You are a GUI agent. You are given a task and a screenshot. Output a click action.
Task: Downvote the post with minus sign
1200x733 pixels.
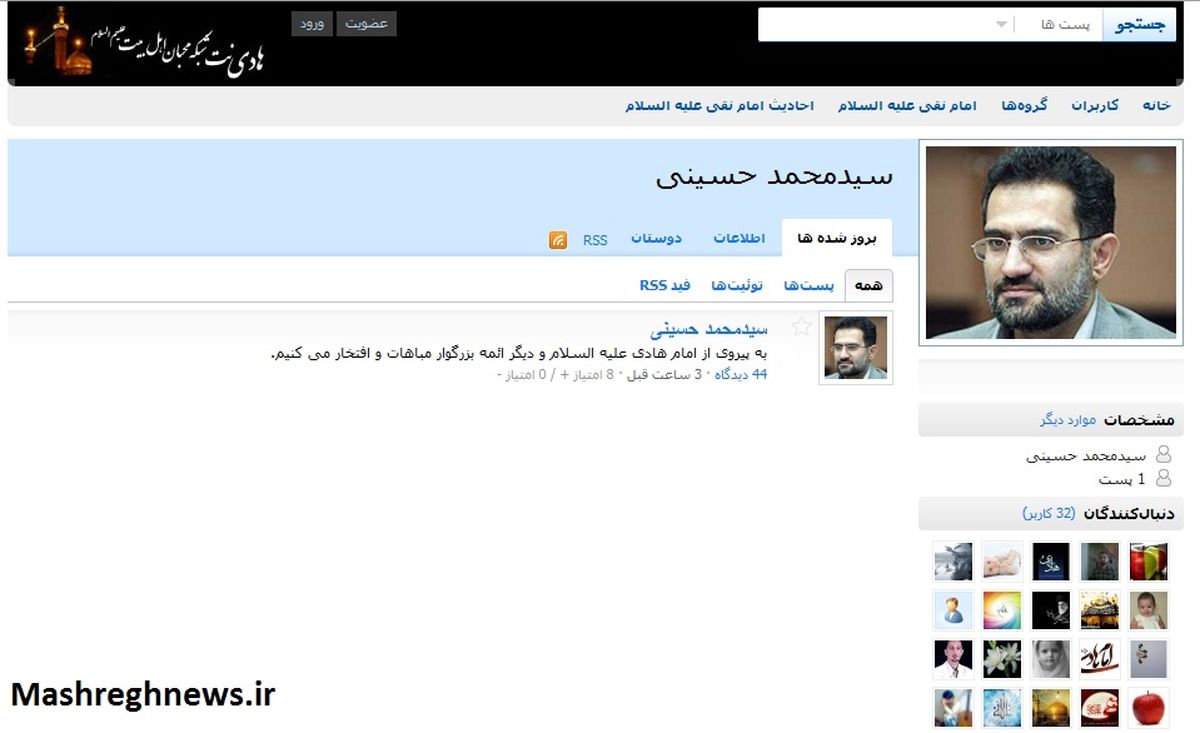500,374
